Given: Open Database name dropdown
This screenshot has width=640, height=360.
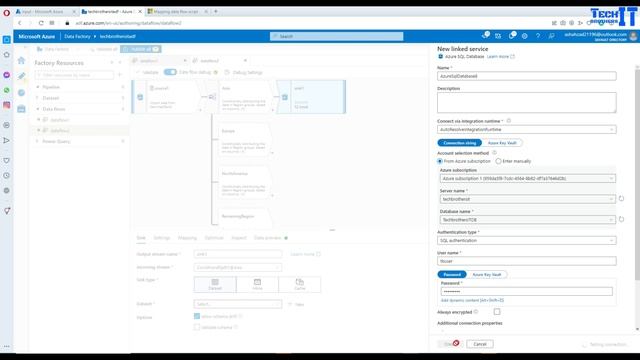Looking at the screenshot, I should (x=528, y=220).
